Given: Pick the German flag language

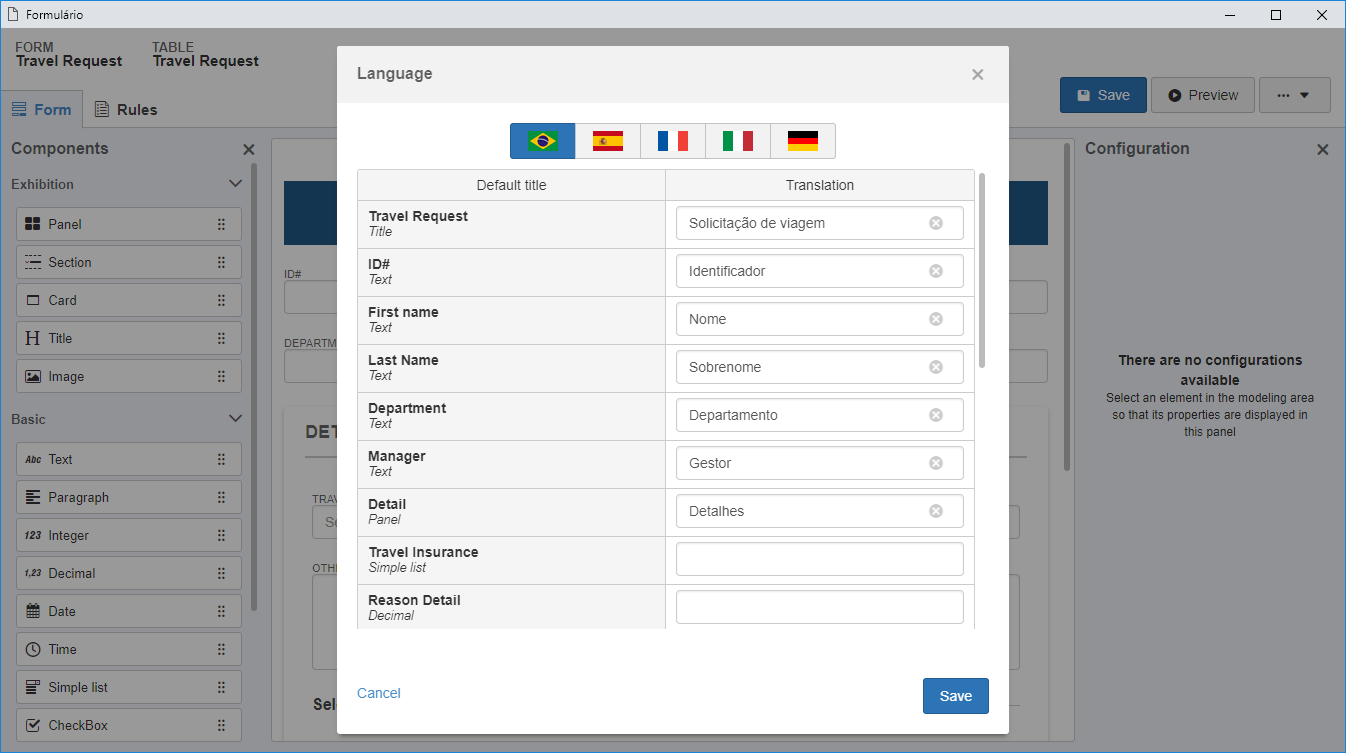Looking at the screenshot, I should click(x=803, y=141).
